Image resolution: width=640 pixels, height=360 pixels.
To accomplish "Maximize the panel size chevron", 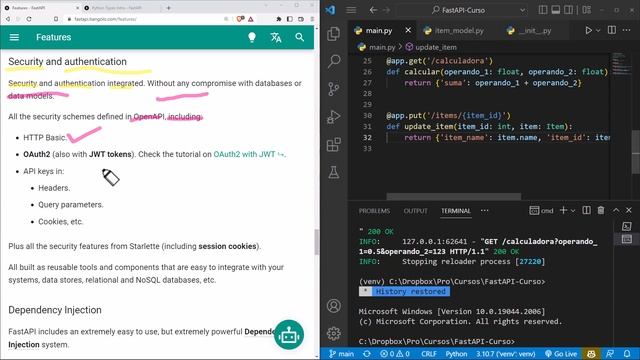I will [x=616, y=210].
